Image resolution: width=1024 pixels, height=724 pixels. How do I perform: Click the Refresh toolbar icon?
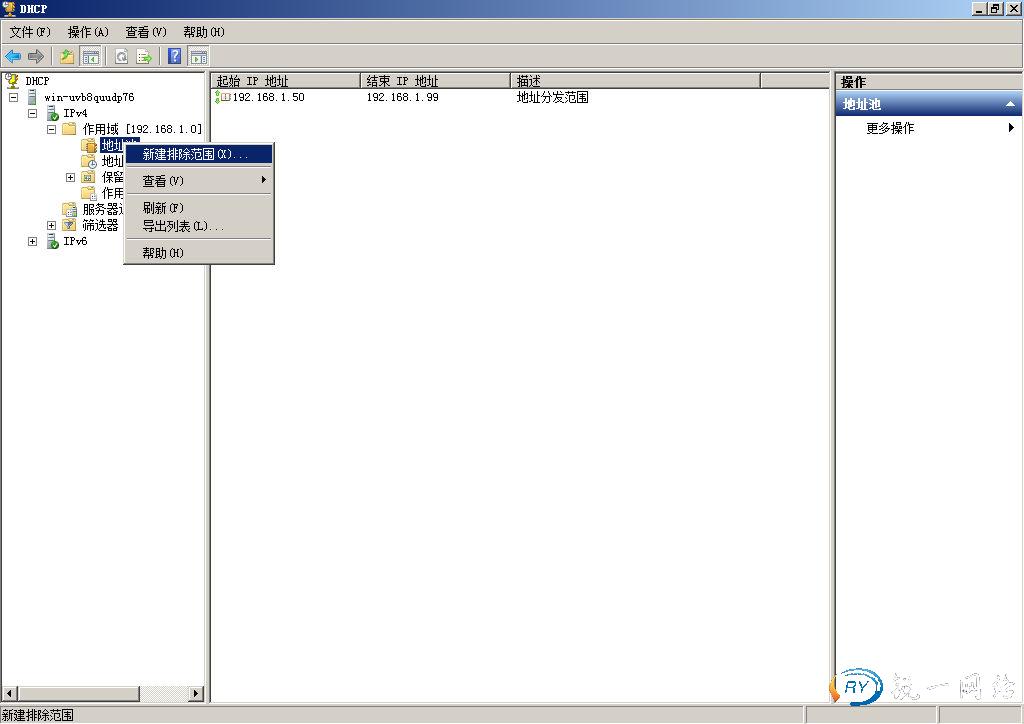pos(121,57)
